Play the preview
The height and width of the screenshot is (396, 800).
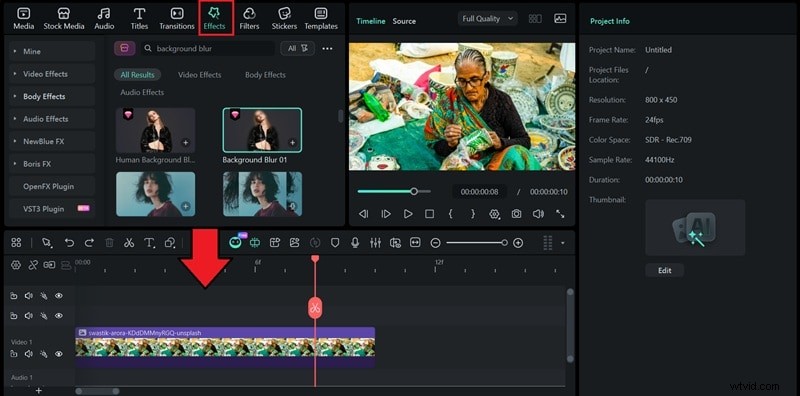(408, 214)
